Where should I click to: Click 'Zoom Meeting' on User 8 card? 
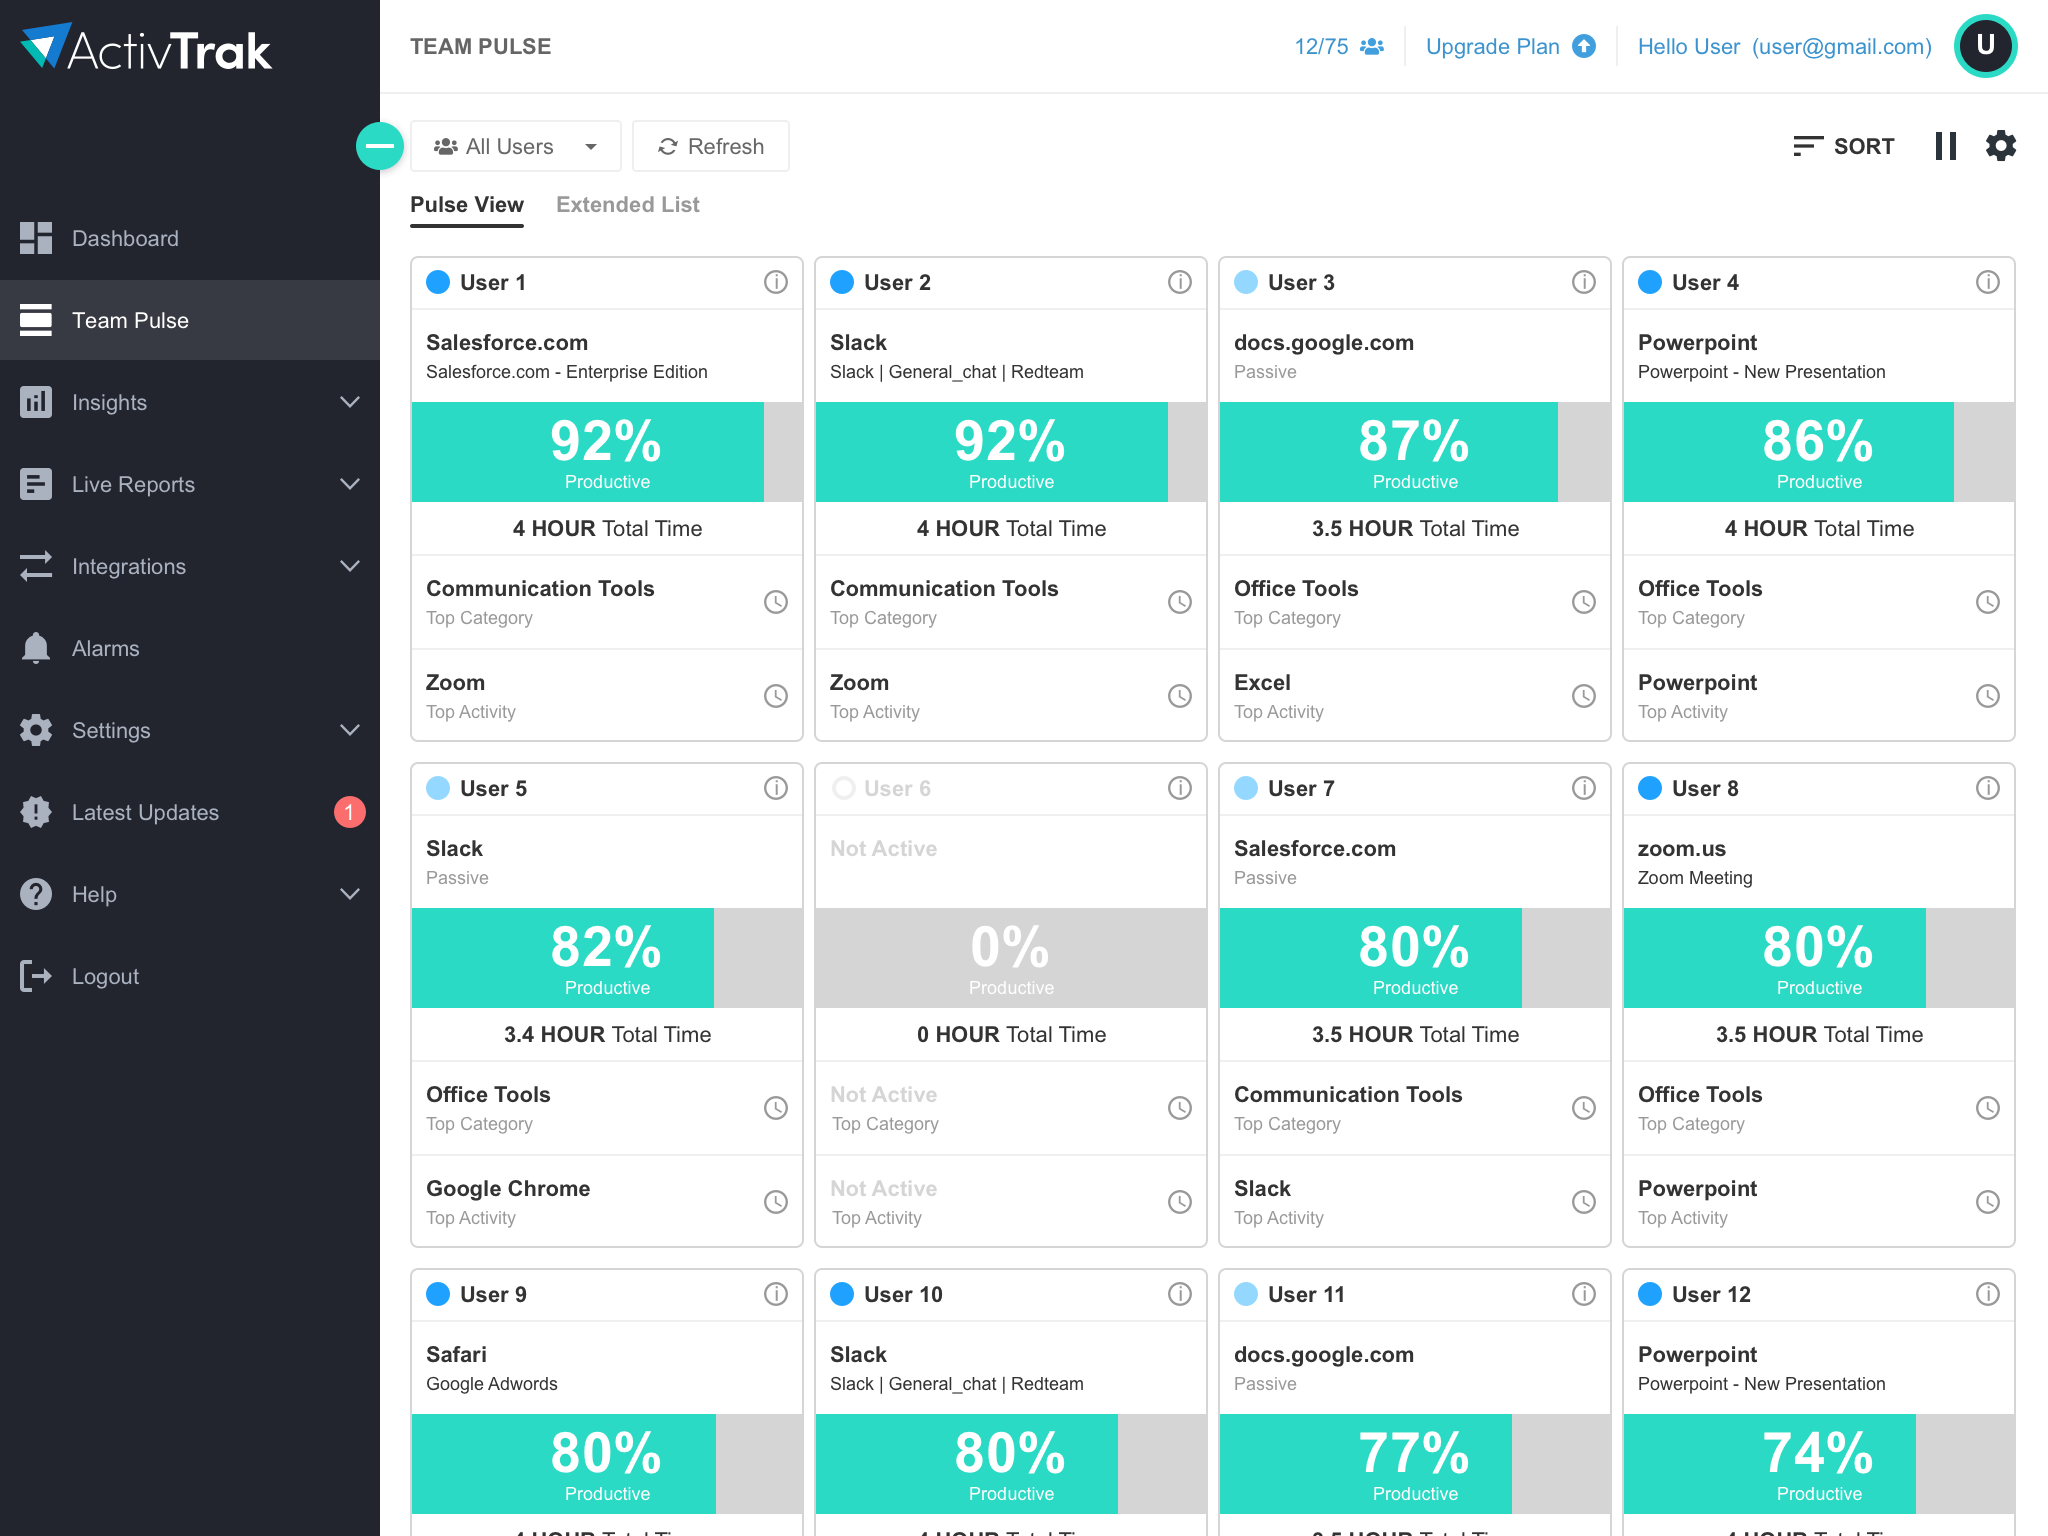1695,878
